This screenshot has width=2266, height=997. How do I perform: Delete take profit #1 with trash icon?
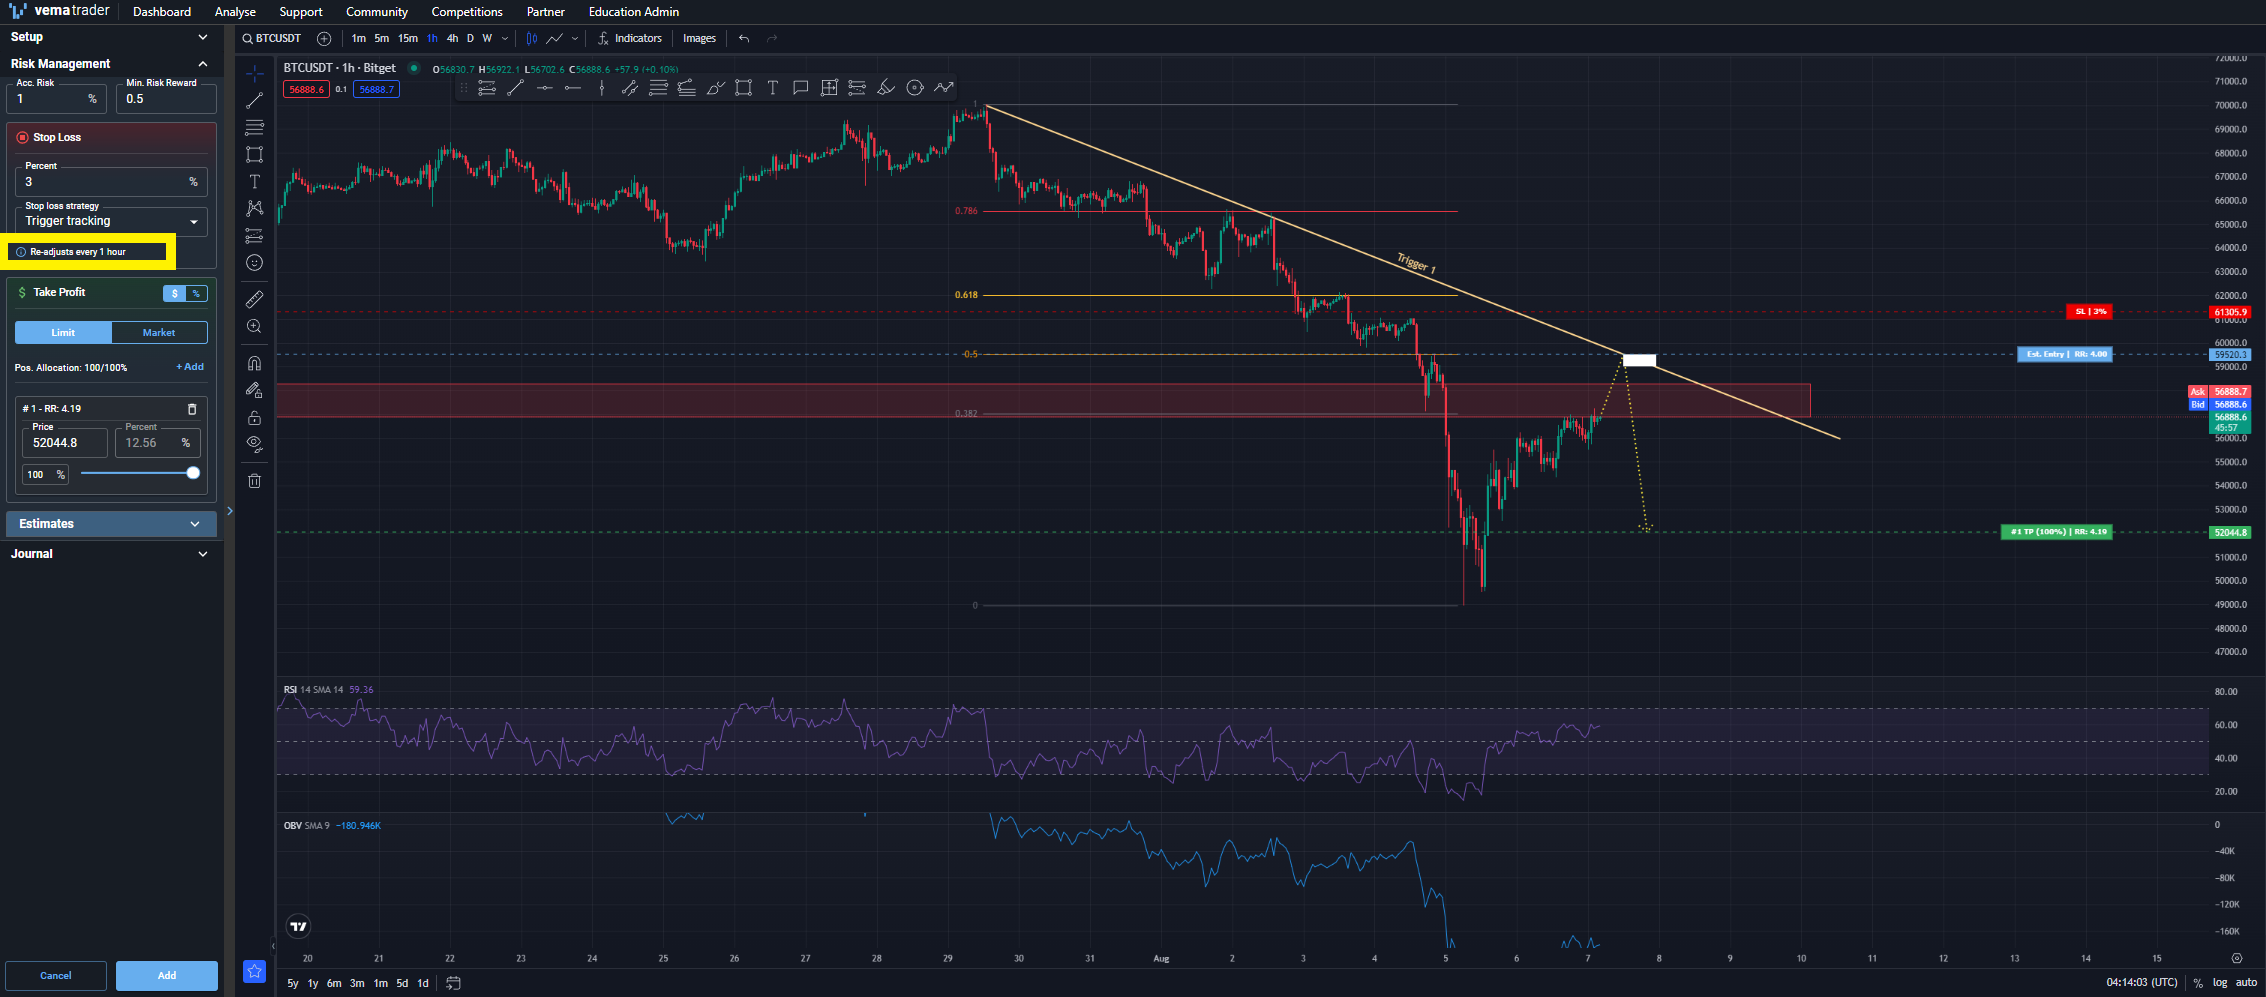coord(192,409)
